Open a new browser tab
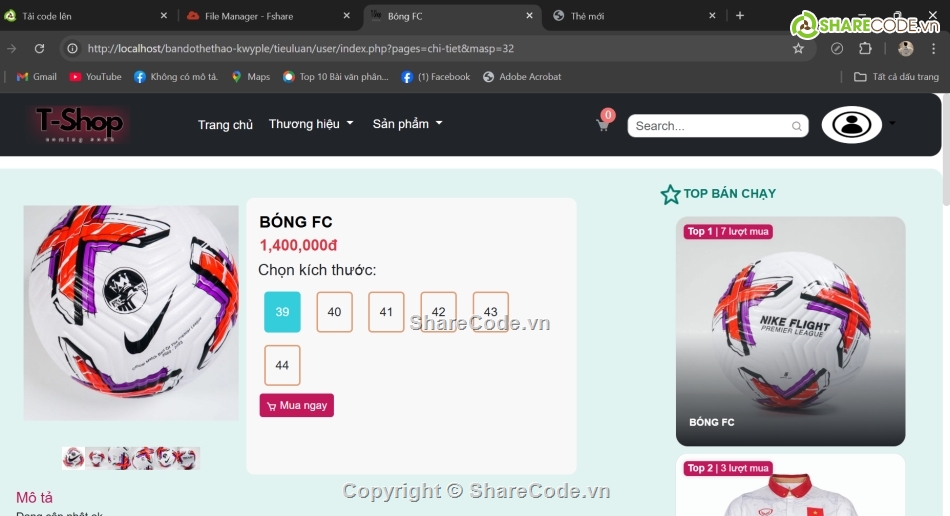Screen dimensions: 950x516 (x=740, y=16)
